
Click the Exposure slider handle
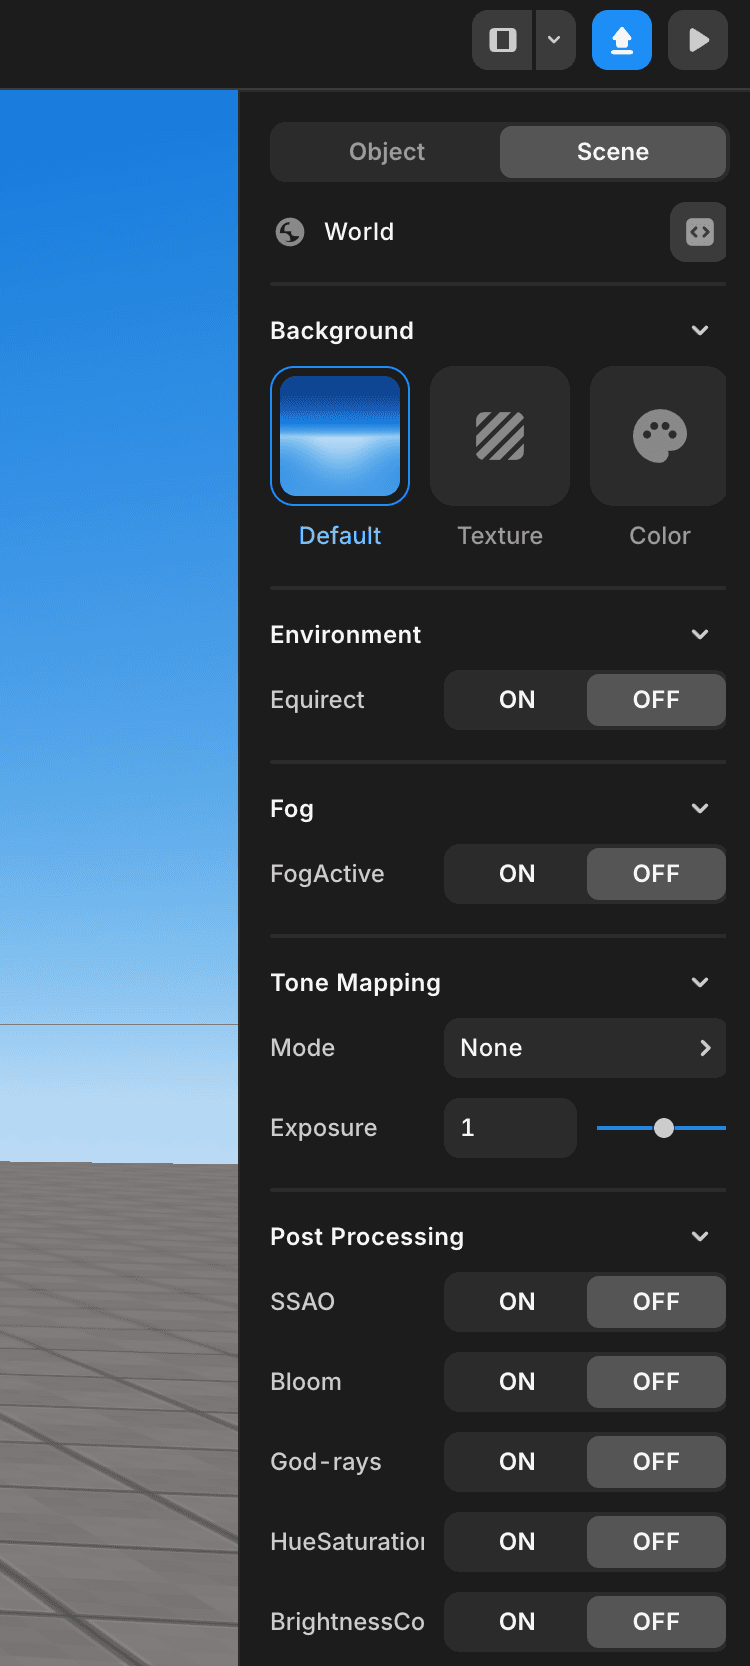click(x=664, y=1128)
